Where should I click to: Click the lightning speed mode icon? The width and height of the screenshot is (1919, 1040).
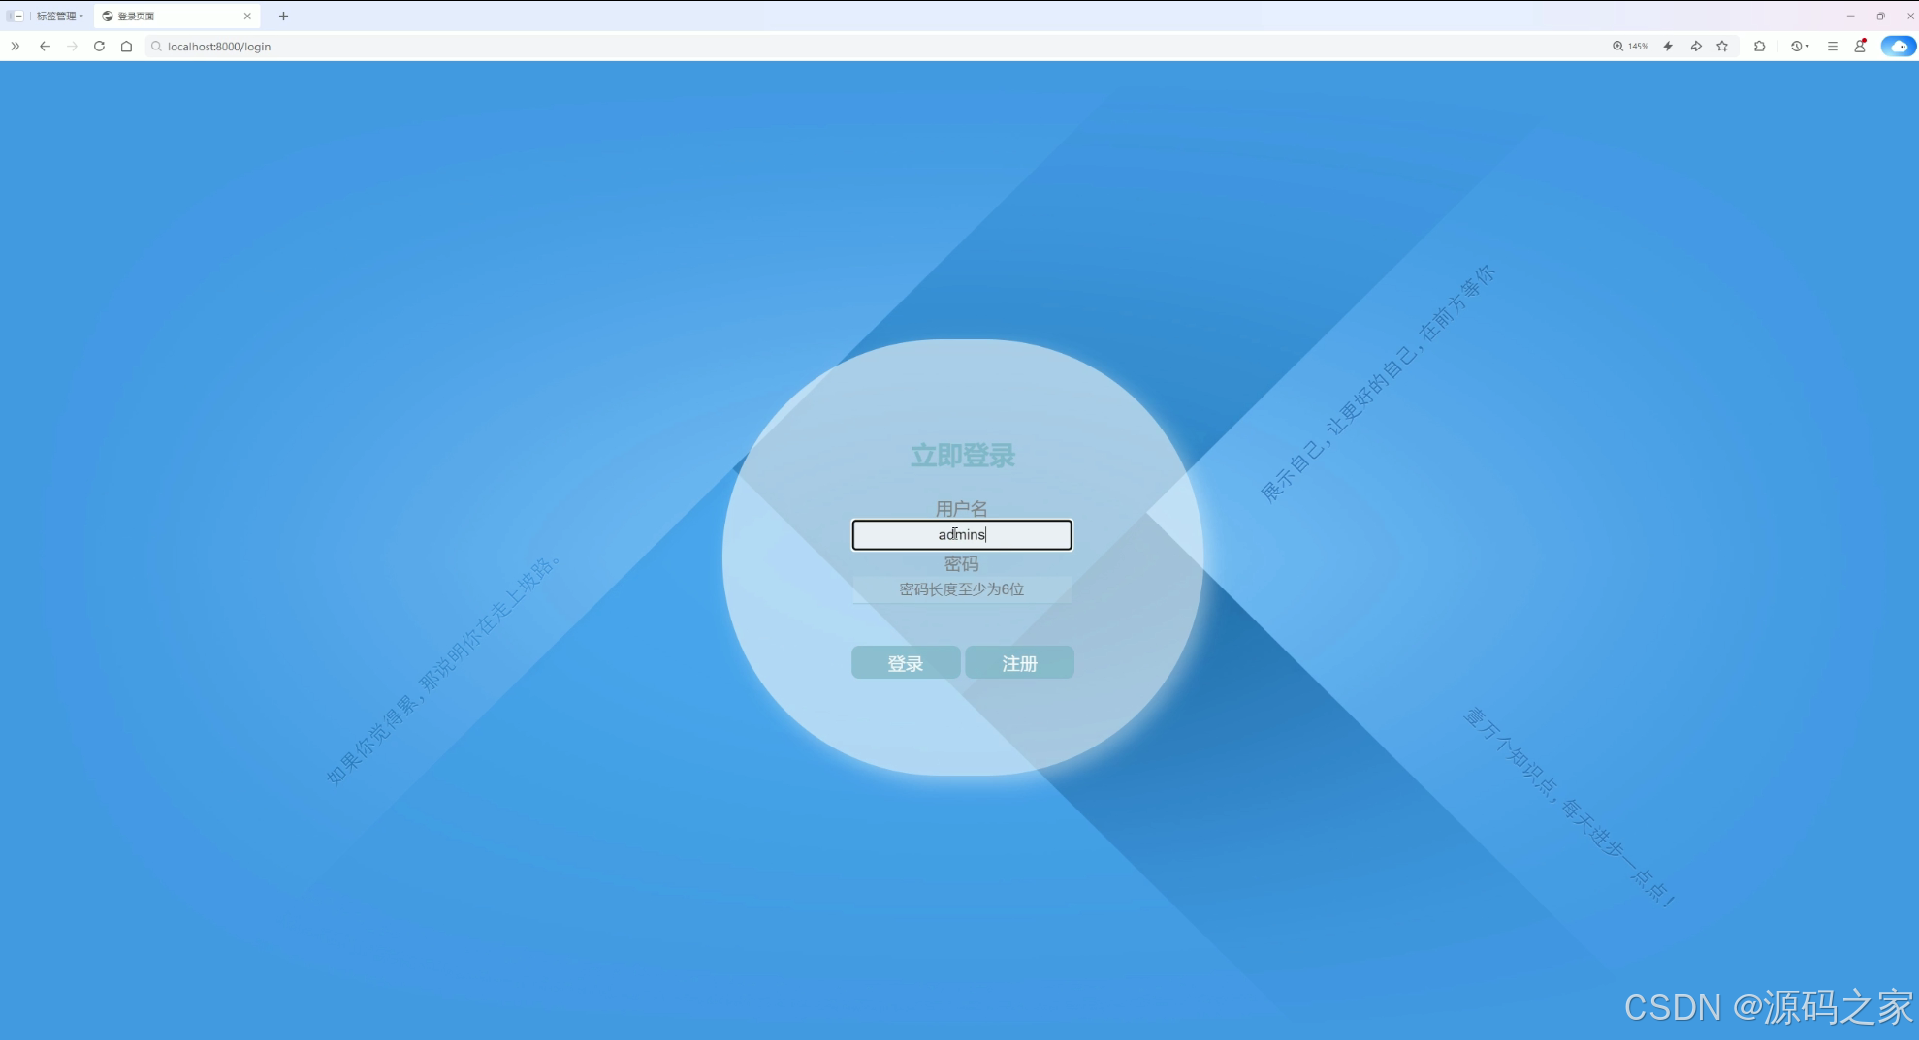tap(1668, 46)
